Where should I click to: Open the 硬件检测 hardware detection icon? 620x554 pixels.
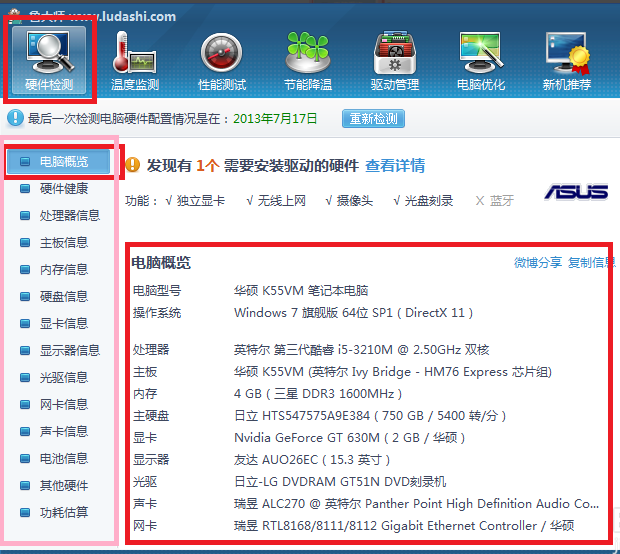tap(49, 58)
